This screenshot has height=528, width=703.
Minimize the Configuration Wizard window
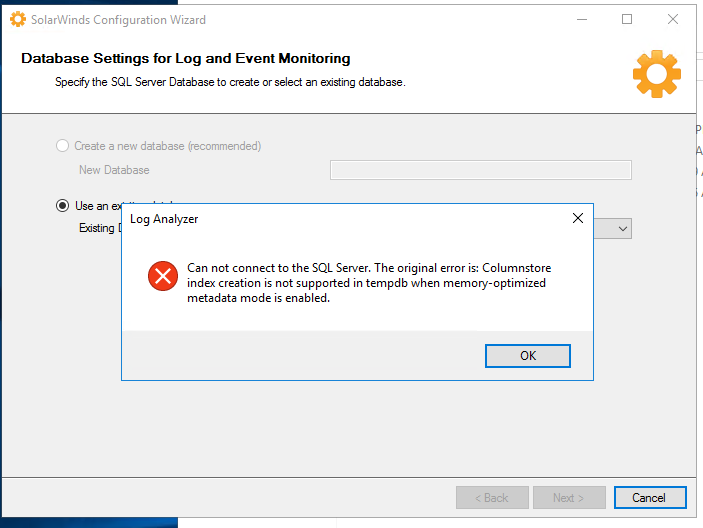tap(581, 19)
